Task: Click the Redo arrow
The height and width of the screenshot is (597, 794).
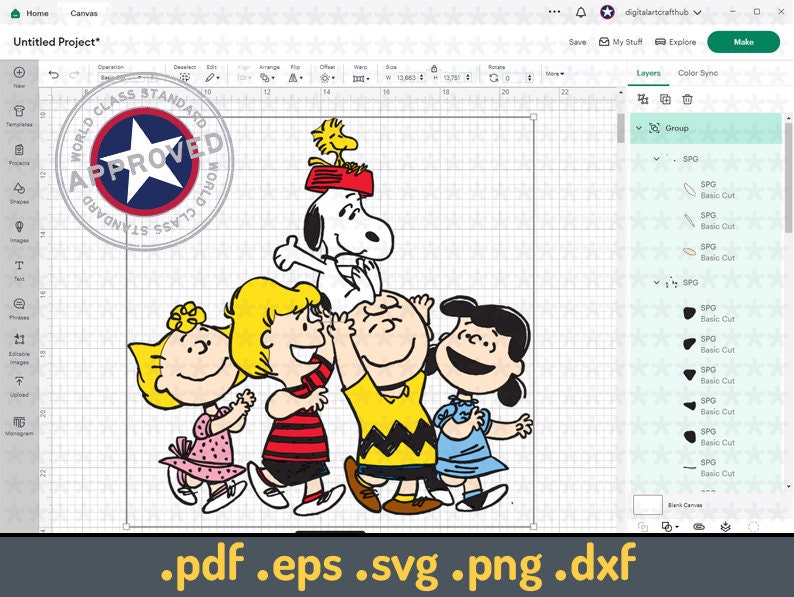Action: (x=74, y=75)
